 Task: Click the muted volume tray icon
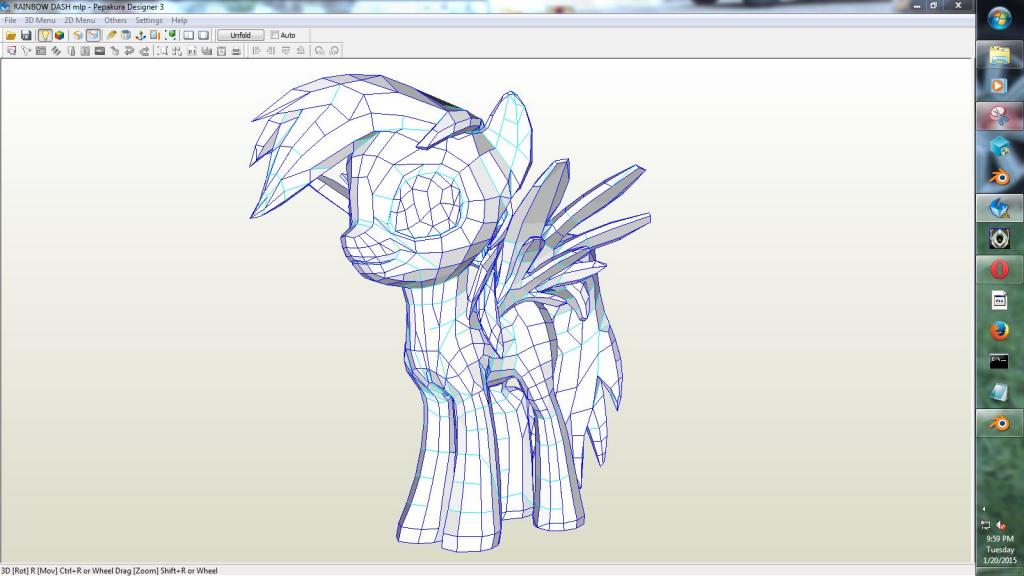[1001, 525]
